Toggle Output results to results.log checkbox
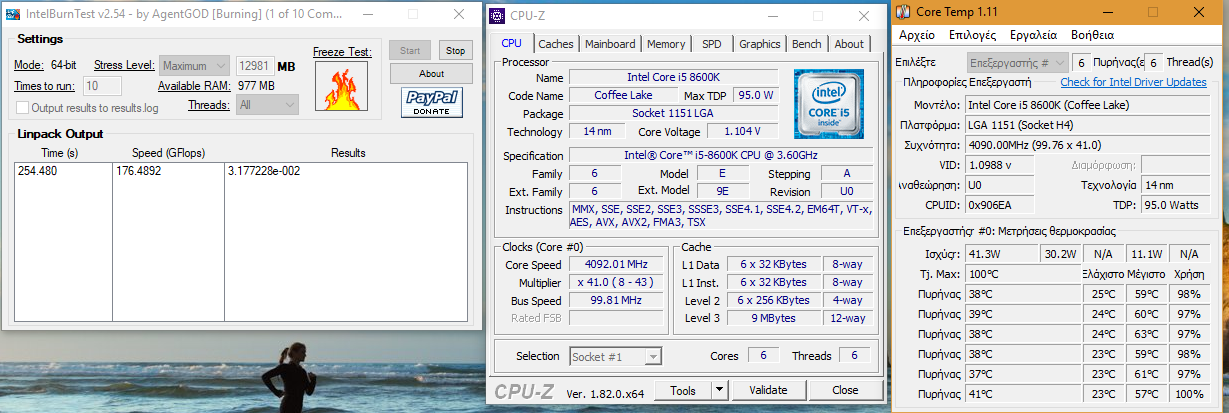This screenshot has width=1229, height=413. pos(23,107)
